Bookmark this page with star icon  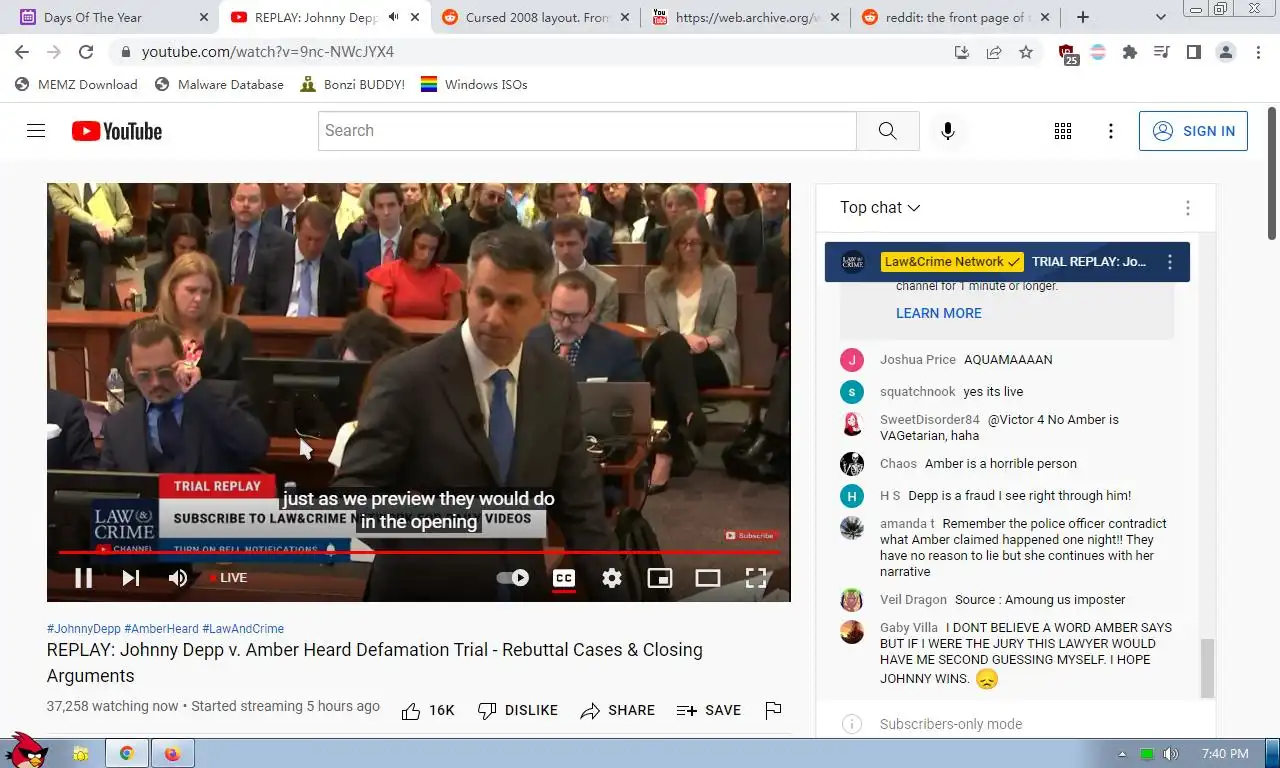pyautogui.click(x=1026, y=52)
